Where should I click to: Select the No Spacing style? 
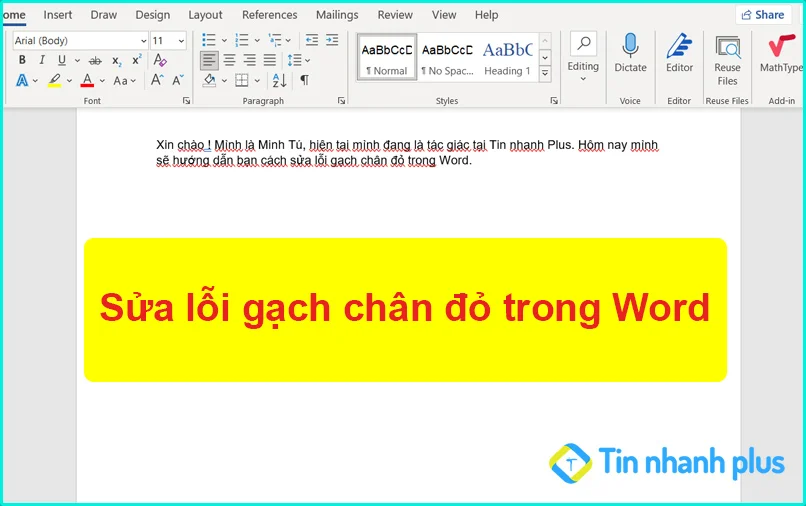coord(447,58)
